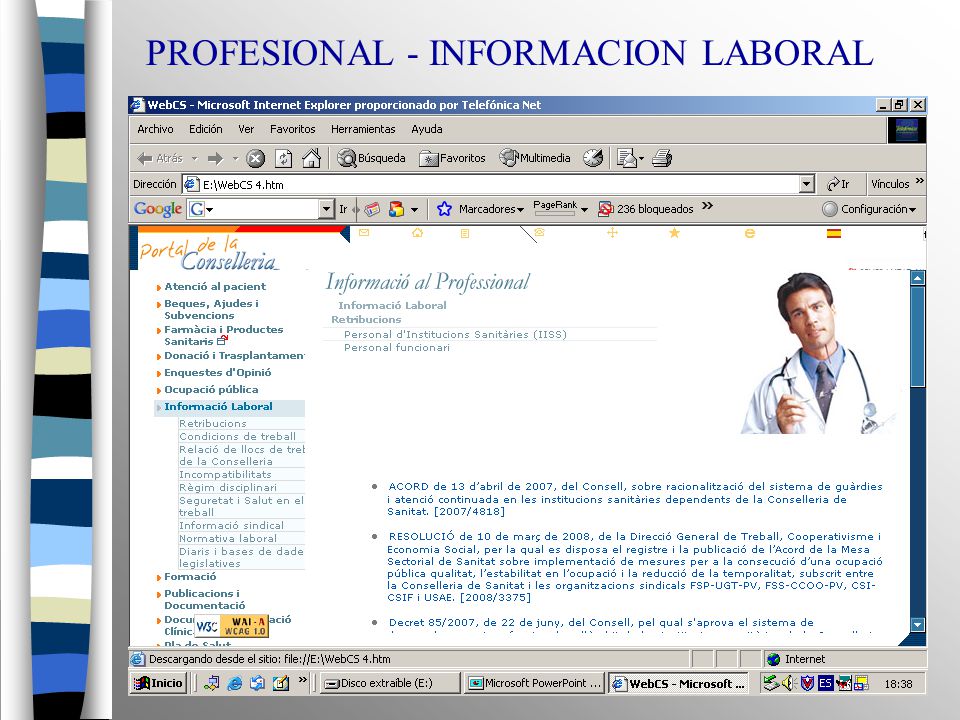The height and width of the screenshot is (720, 960).
Task: Click the Portal de la Conselleria logo
Action: (208, 253)
